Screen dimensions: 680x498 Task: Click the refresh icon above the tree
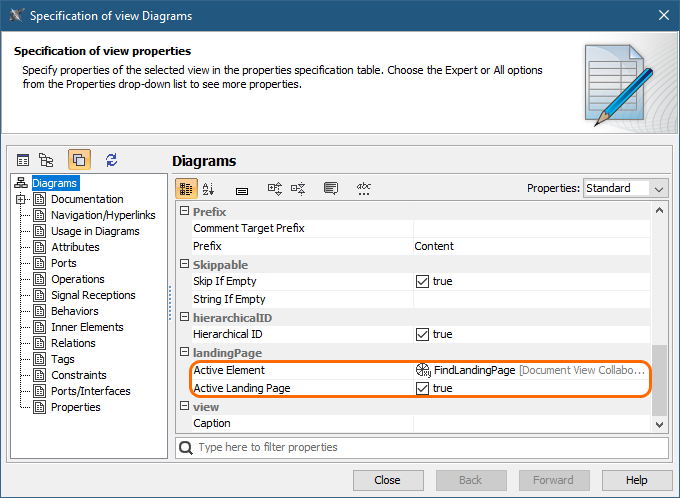coord(111,160)
